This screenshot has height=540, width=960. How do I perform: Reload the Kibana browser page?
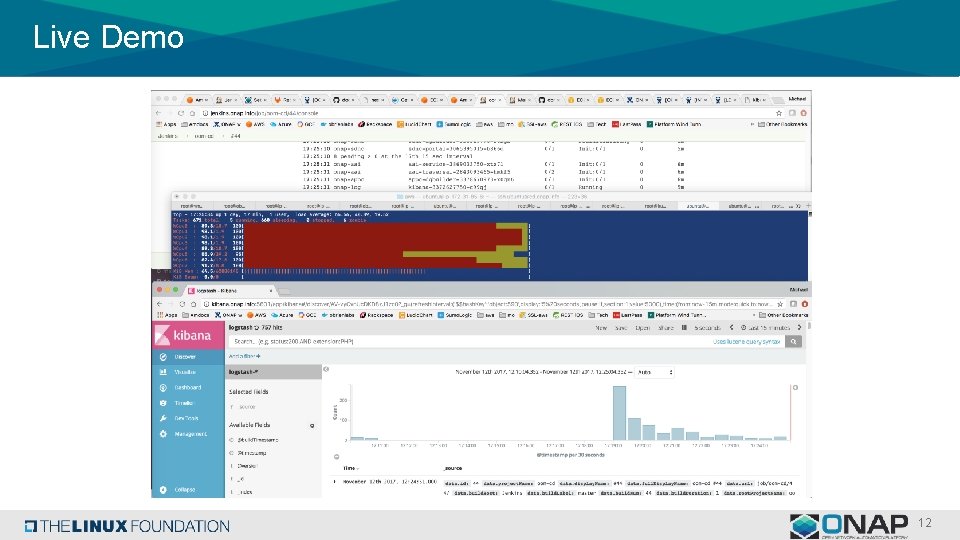pyautogui.click(x=182, y=304)
